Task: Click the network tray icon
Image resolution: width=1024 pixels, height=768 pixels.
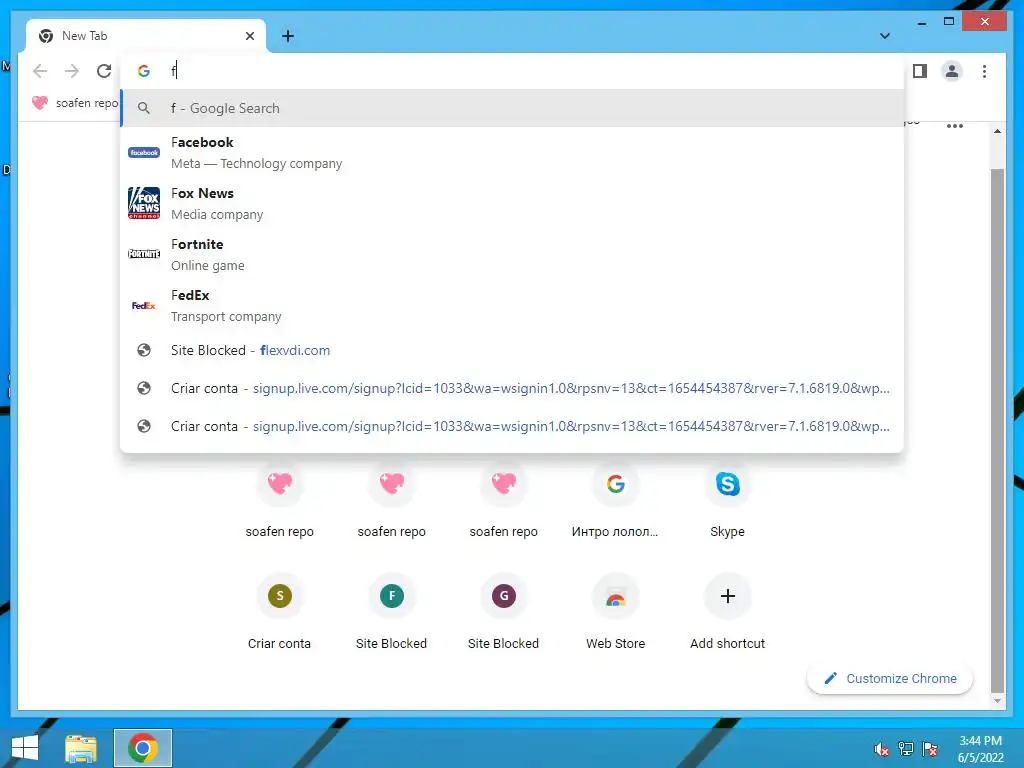Action: click(906, 749)
